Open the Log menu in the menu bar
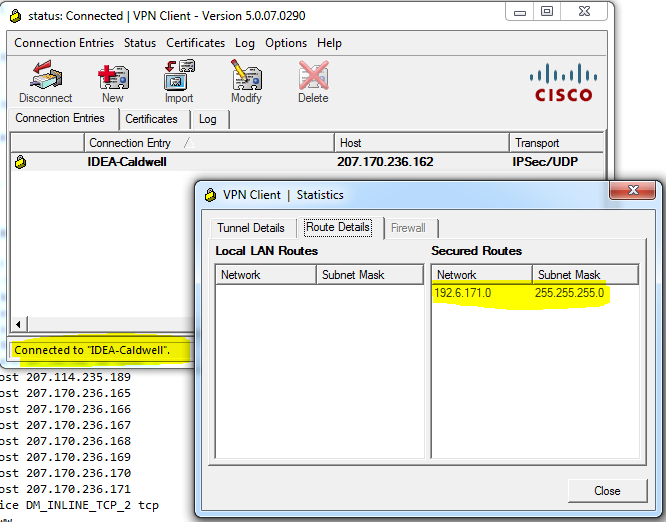This screenshot has height=522, width=666. pos(245,43)
